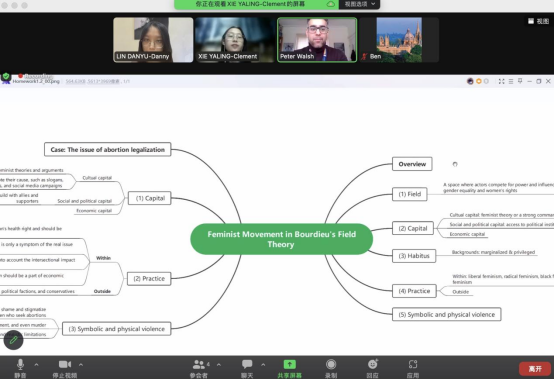Expand the arrow next to chat
The height and width of the screenshot is (379, 554).
click(263, 365)
